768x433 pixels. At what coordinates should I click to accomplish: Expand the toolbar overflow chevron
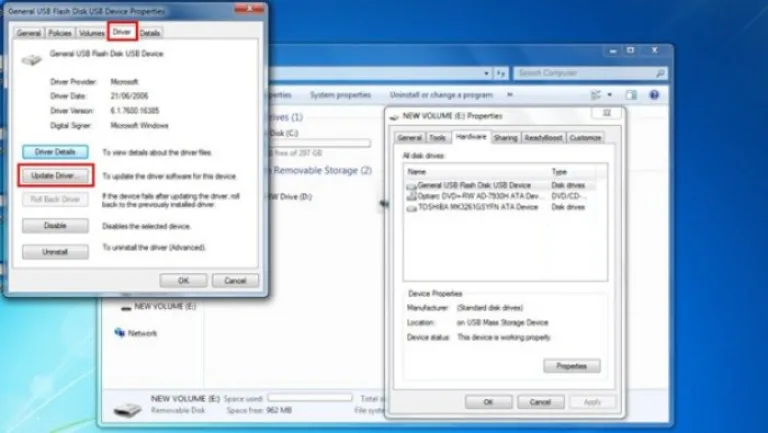(510, 95)
